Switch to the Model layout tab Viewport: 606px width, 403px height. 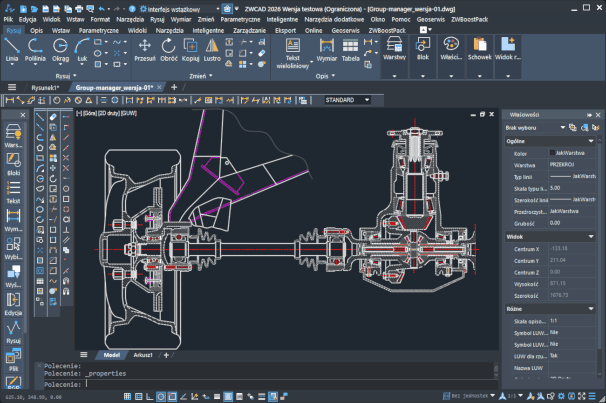pyautogui.click(x=112, y=355)
